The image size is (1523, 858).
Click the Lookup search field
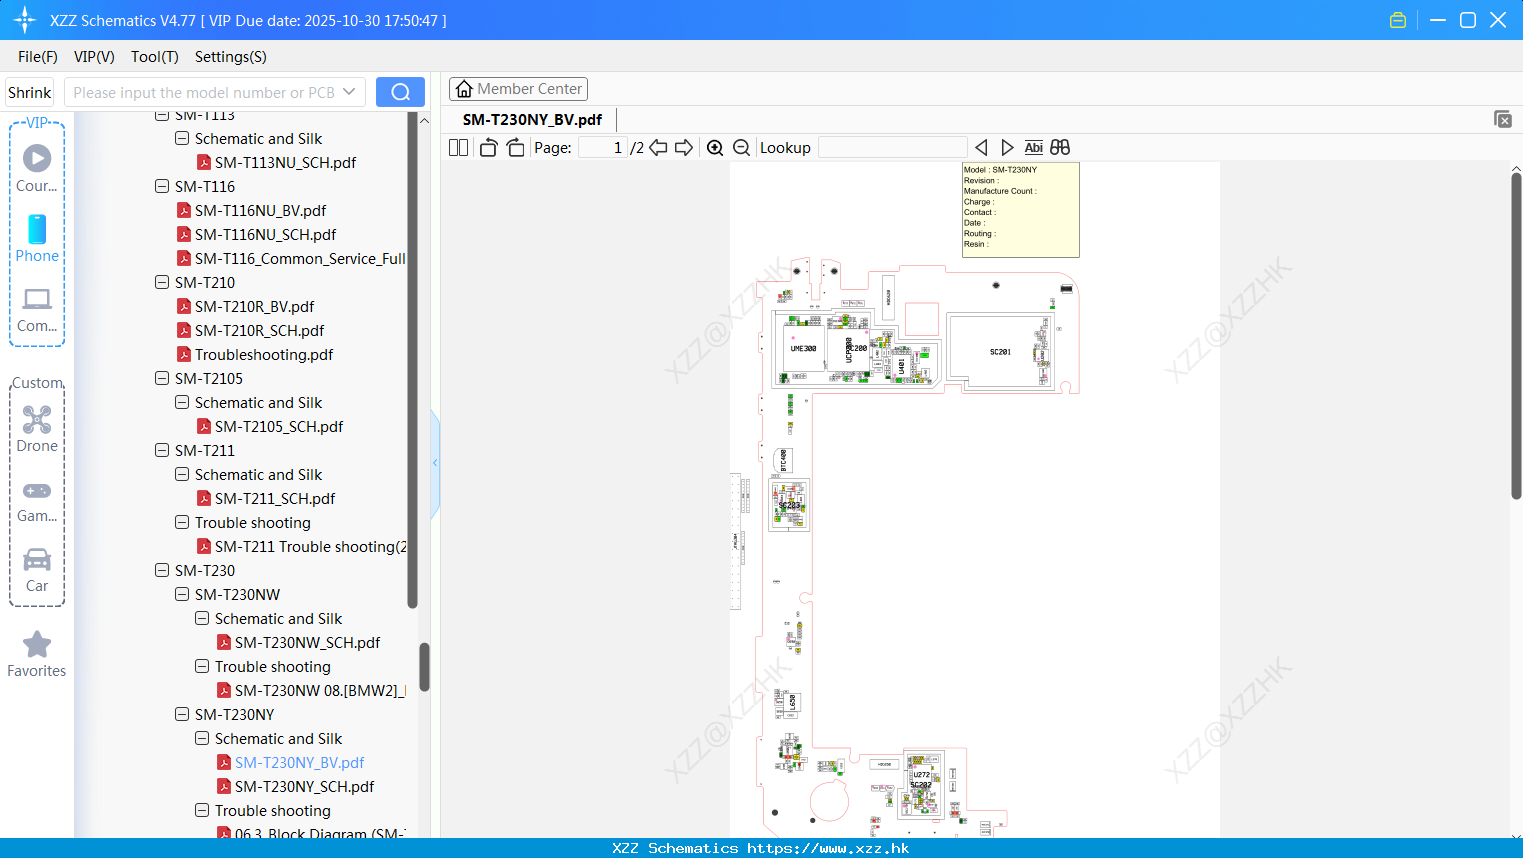(x=892, y=147)
